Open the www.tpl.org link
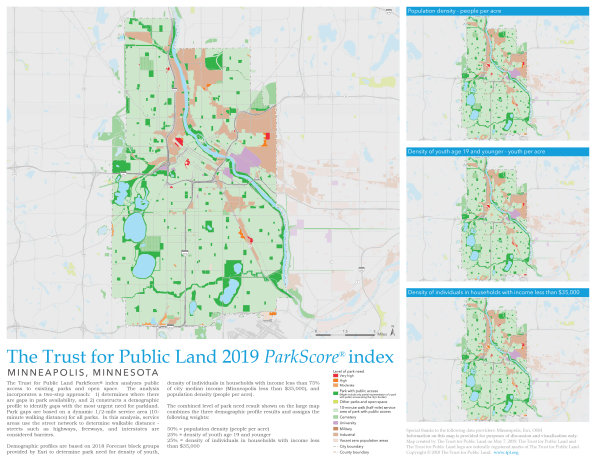Image resolution: width=596 pixels, height=461 pixels. point(507,453)
